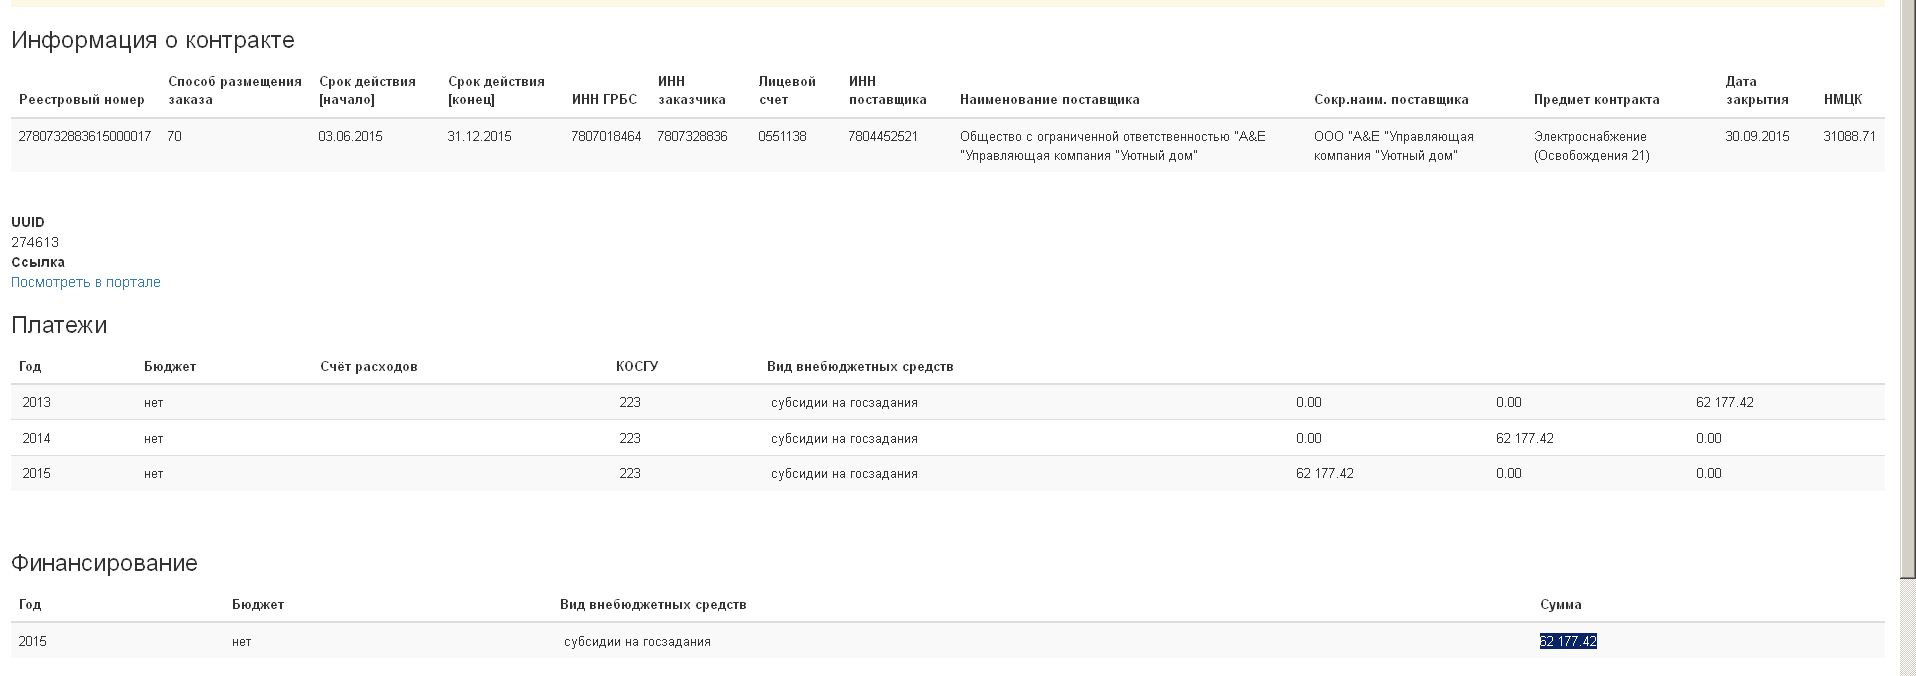Click the 'Информация о контракте' heading
Screen dimensions: 1916x676
point(153,40)
